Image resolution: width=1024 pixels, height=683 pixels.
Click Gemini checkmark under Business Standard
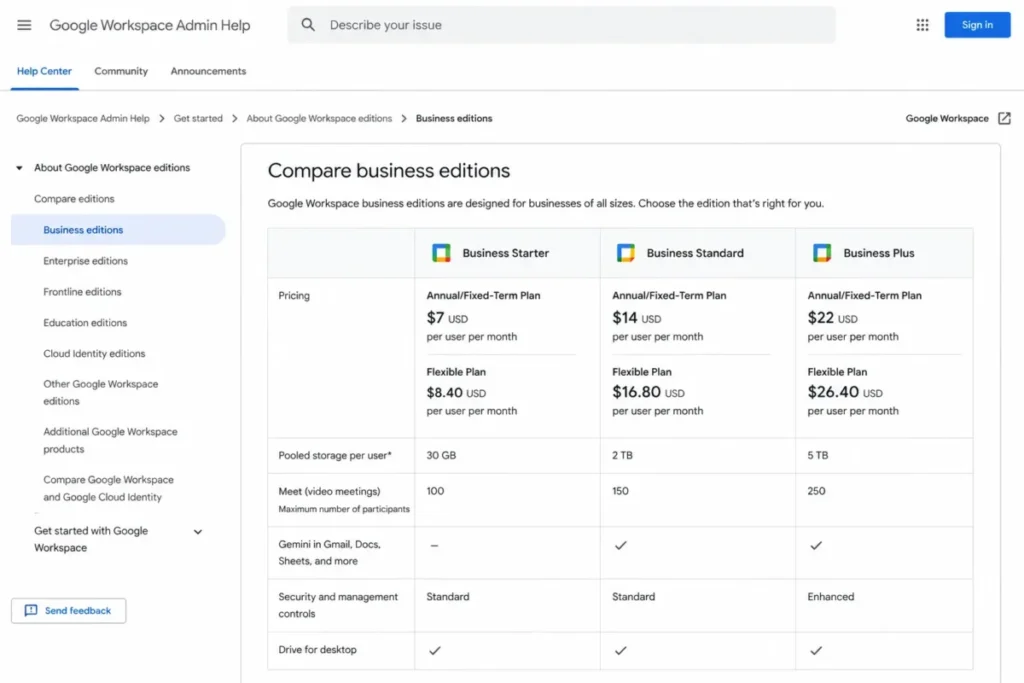(620, 545)
